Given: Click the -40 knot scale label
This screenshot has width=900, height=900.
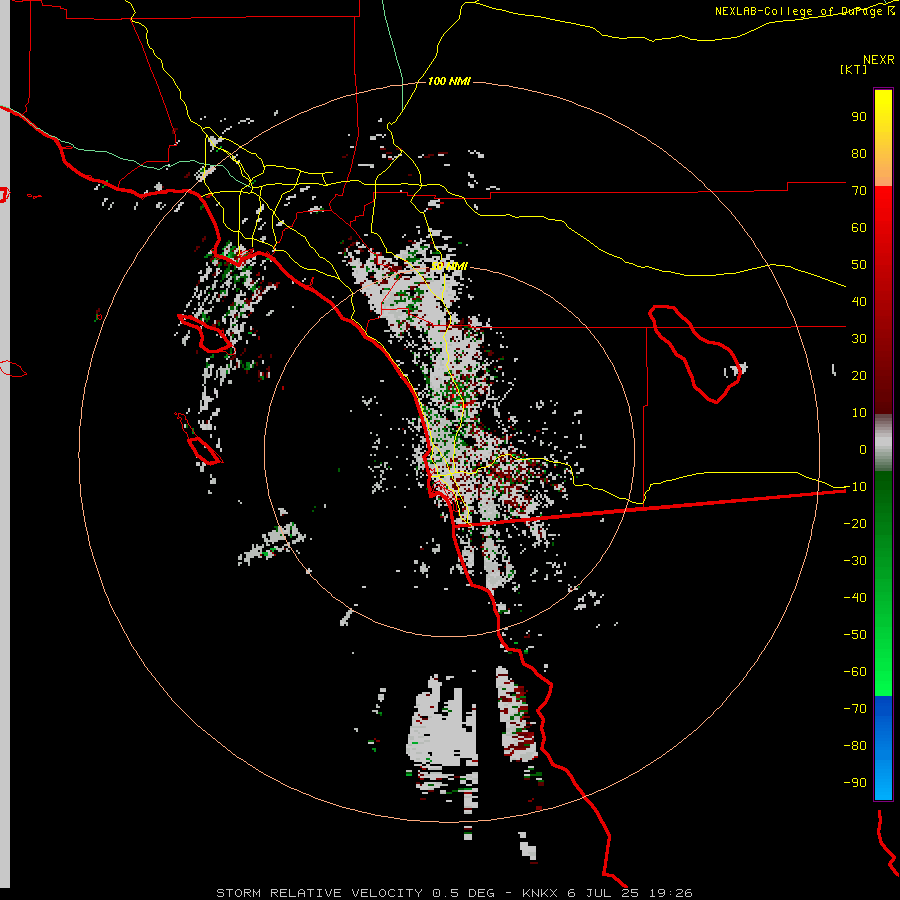Looking at the screenshot, I should (x=855, y=598).
